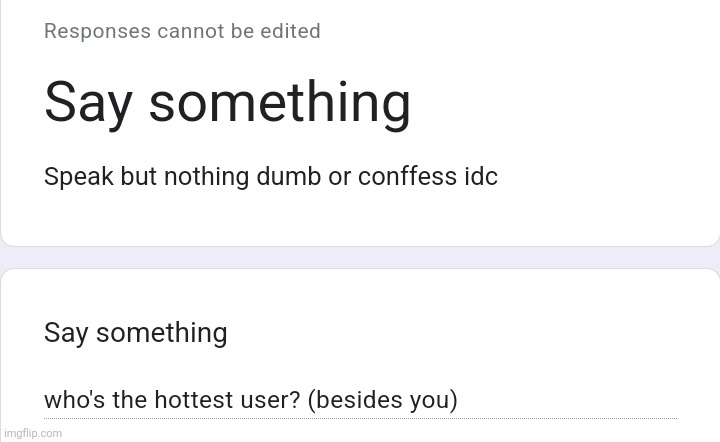720x442 pixels.
Task: Click the misspelled word "conffess" in description
Action: [403, 177]
